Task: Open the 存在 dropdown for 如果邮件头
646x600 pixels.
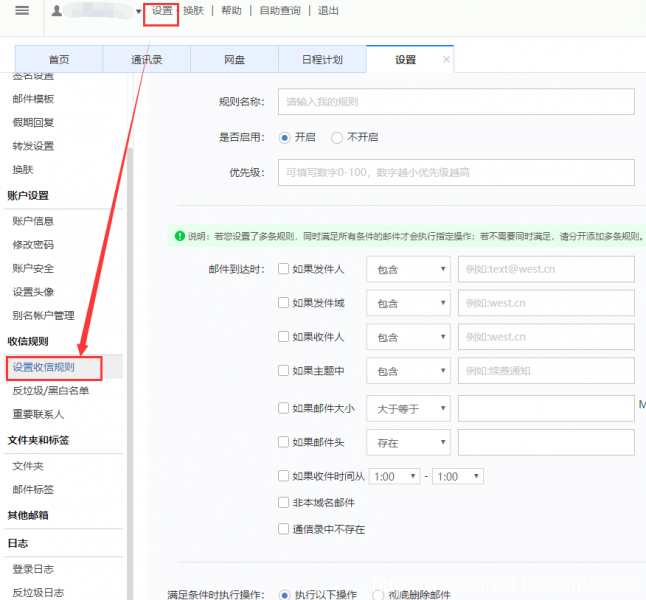Action: point(408,442)
